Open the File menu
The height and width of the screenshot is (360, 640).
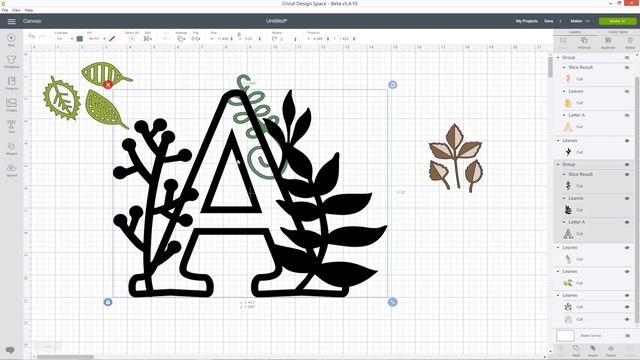click(x=5, y=10)
